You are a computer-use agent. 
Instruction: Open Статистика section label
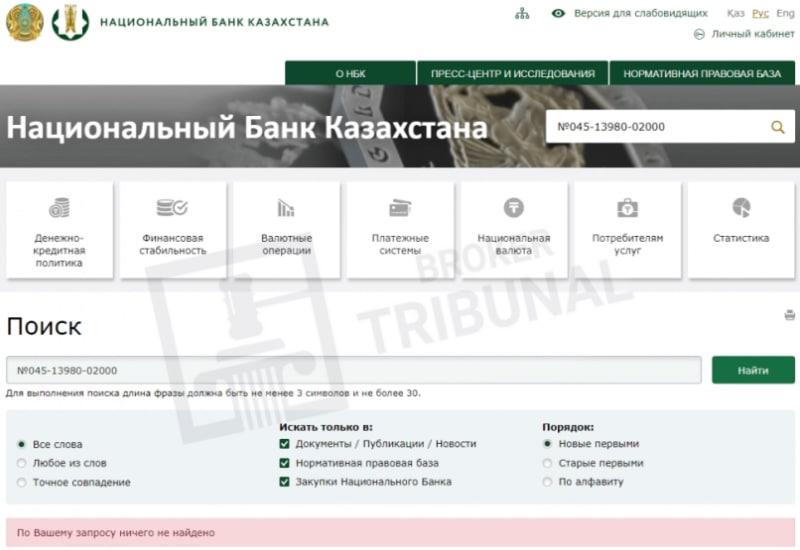pyautogui.click(x=741, y=238)
